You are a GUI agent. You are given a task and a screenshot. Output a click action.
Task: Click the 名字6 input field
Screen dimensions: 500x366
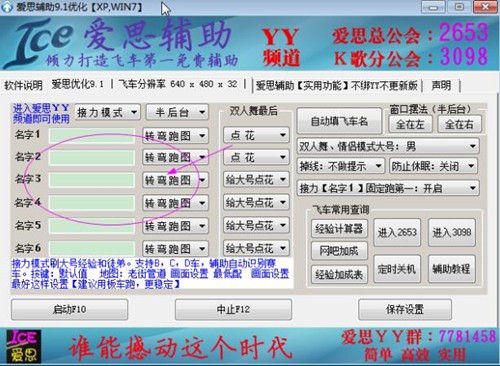click(92, 249)
